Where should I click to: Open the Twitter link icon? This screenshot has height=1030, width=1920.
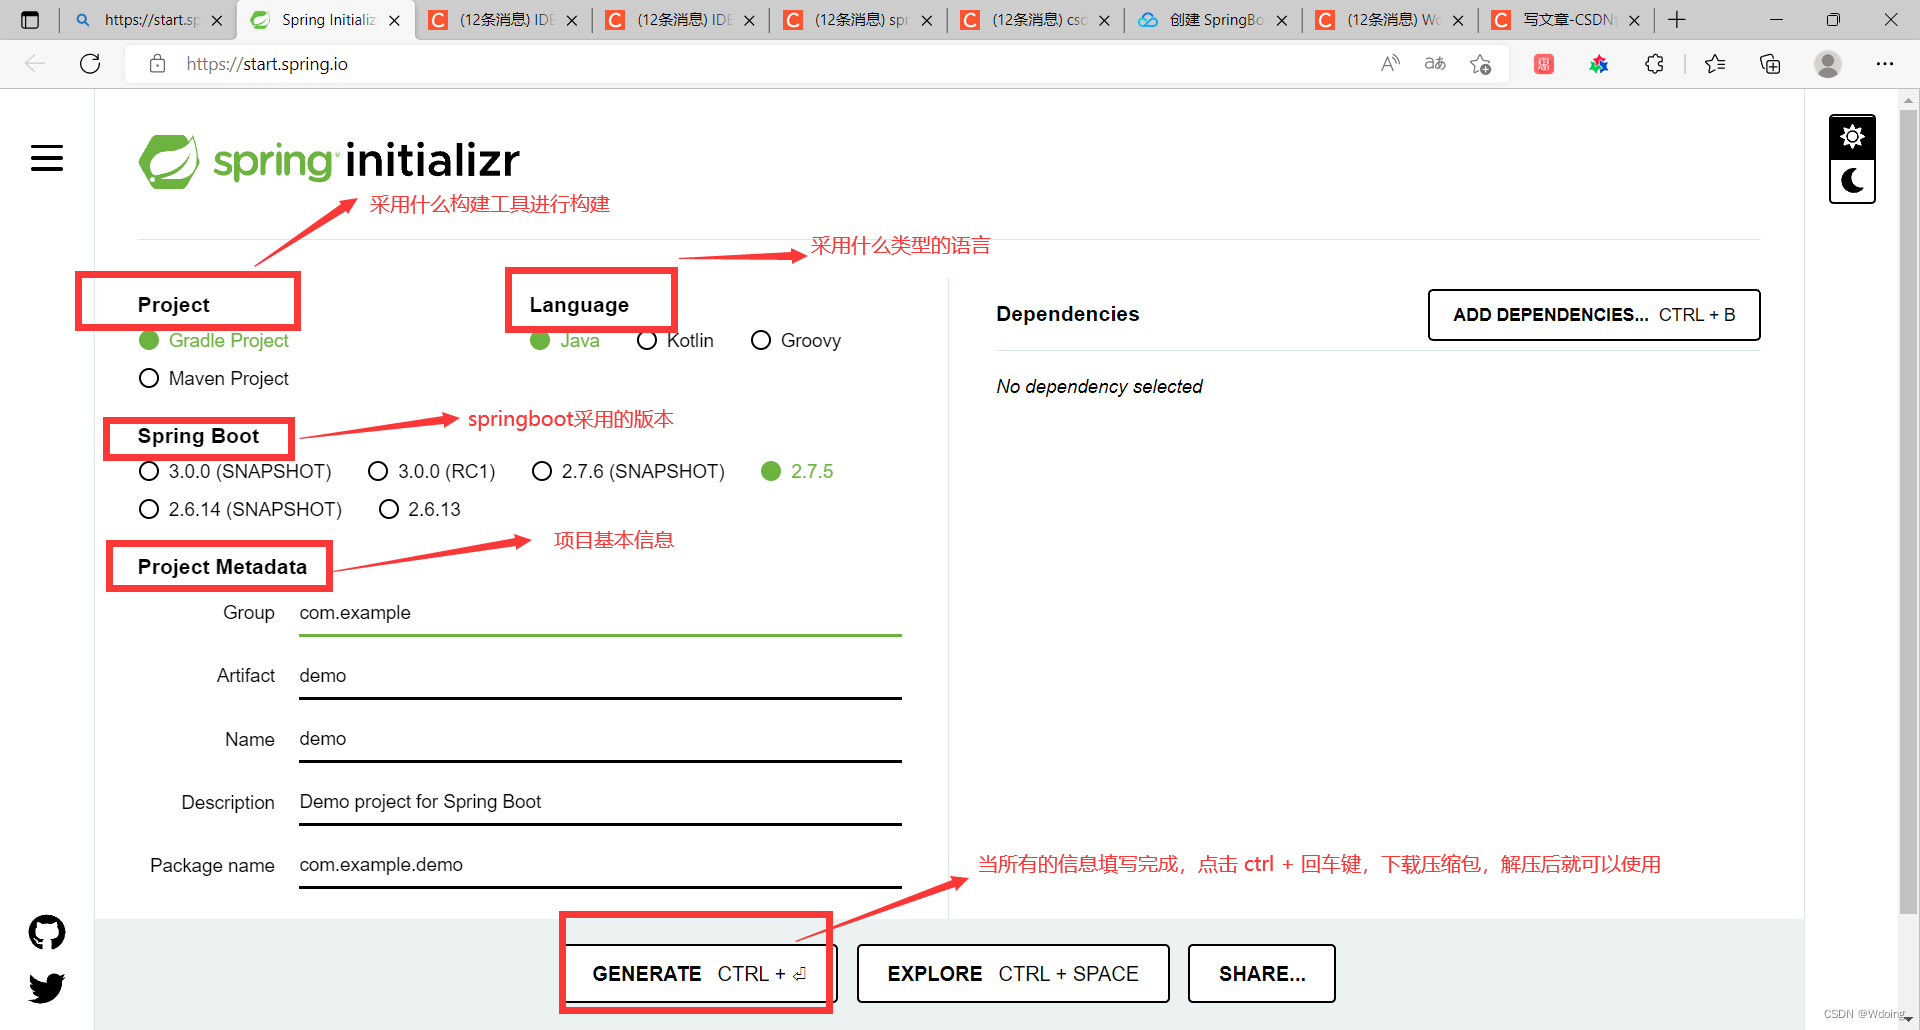[47, 988]
